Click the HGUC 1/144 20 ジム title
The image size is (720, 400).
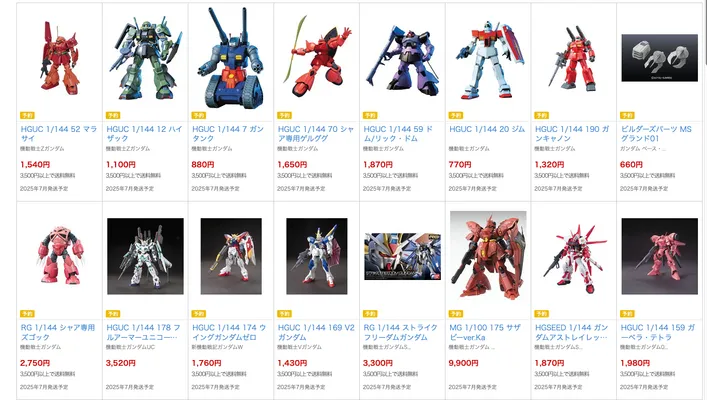coord(487,129)
